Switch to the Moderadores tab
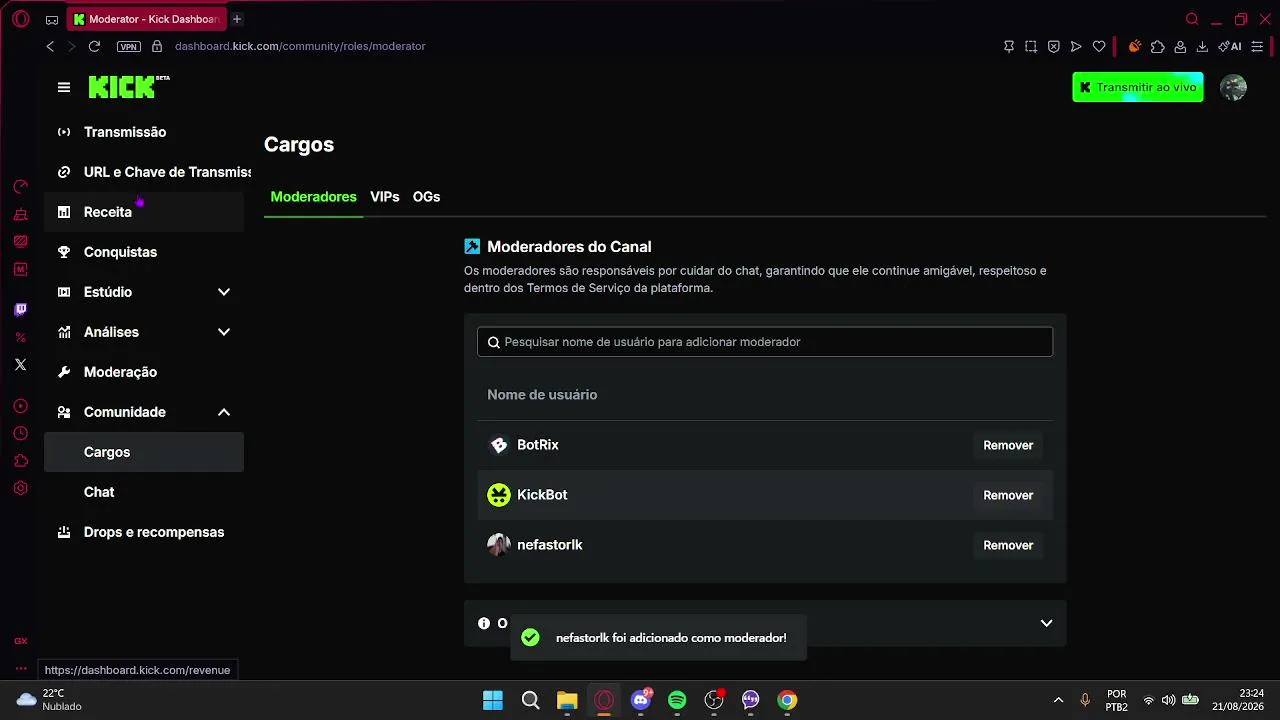The height and width of the screenshot is (720, 1280). point(313,197)
